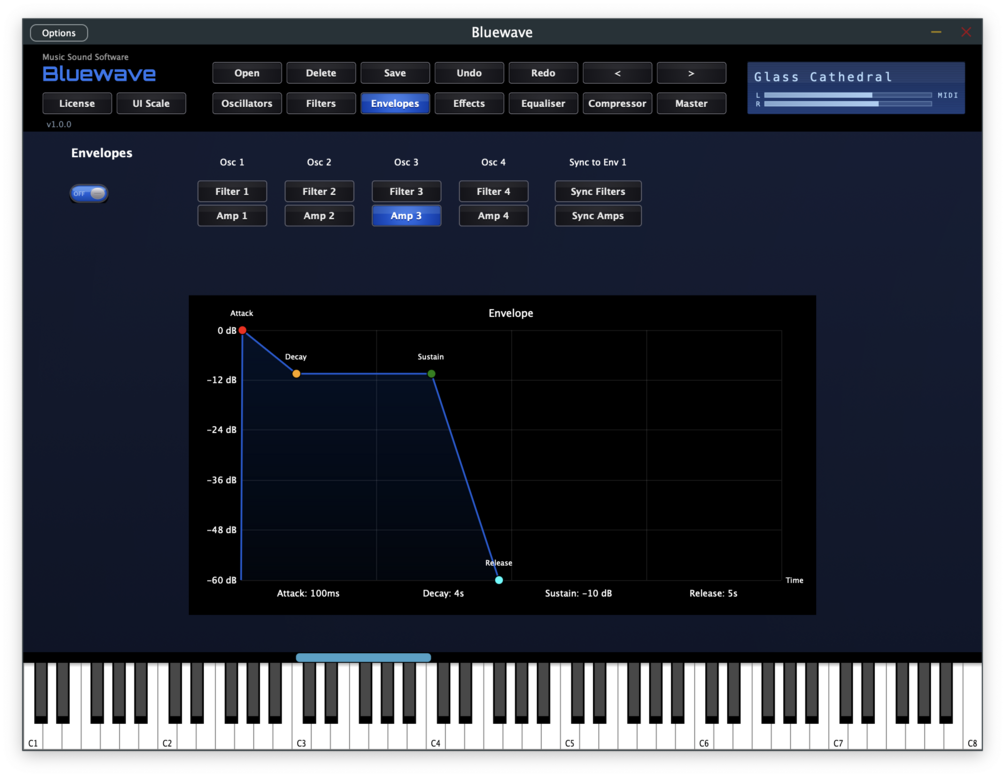Go to next preset with > button
1005x777 pixels.
coord(691,73)
